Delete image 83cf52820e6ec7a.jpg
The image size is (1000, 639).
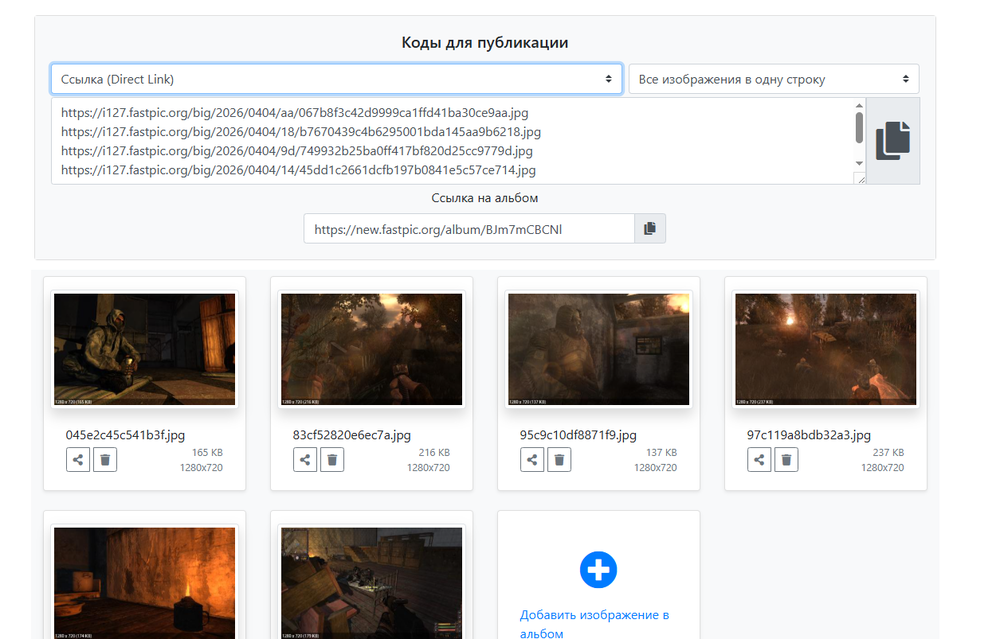[x=333, y=459]
